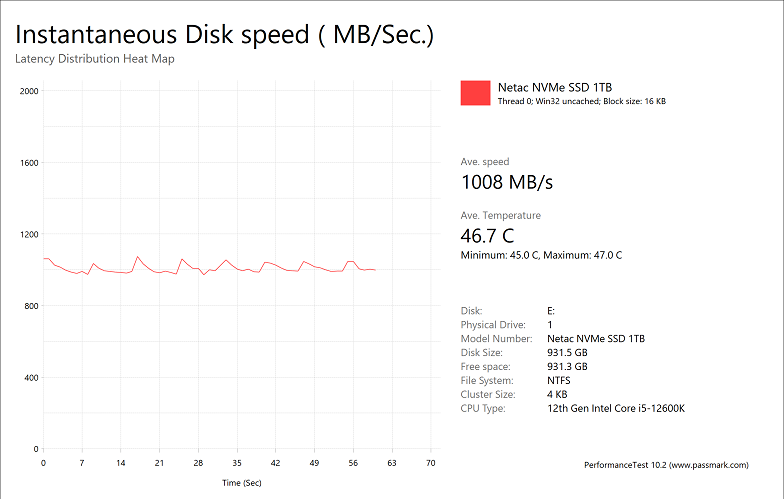Click the 1008 MB/s average speed value
784x499 pixels.
506,182
